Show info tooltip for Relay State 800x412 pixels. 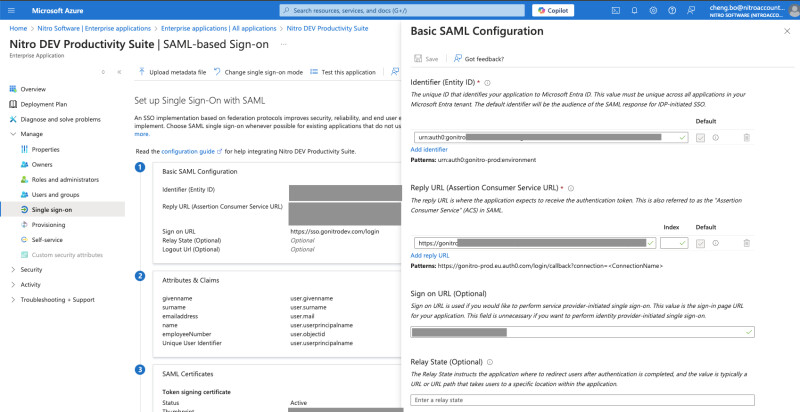[490, 362]
